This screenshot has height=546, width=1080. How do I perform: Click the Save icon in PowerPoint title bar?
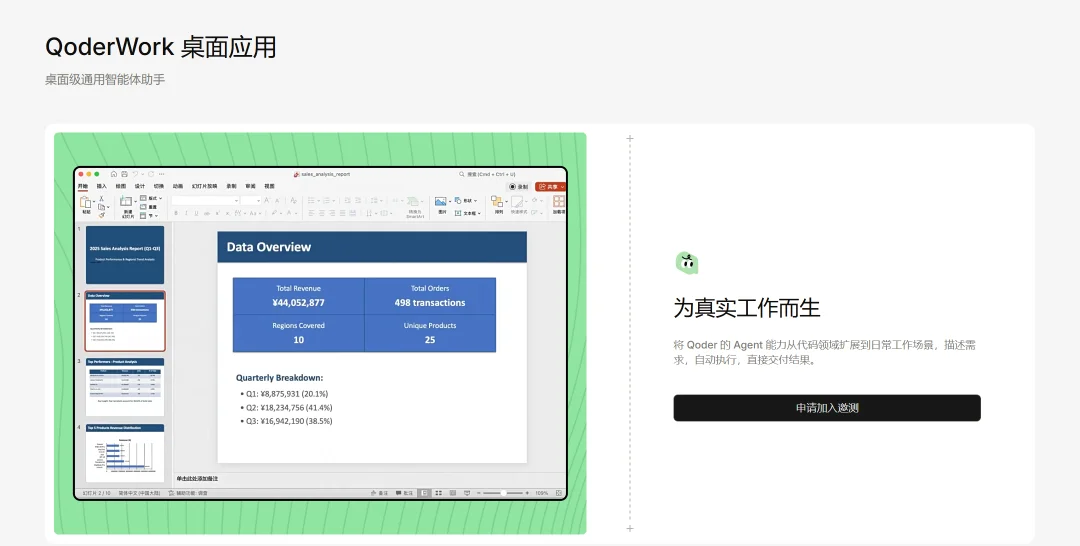[x=124, y=174]
